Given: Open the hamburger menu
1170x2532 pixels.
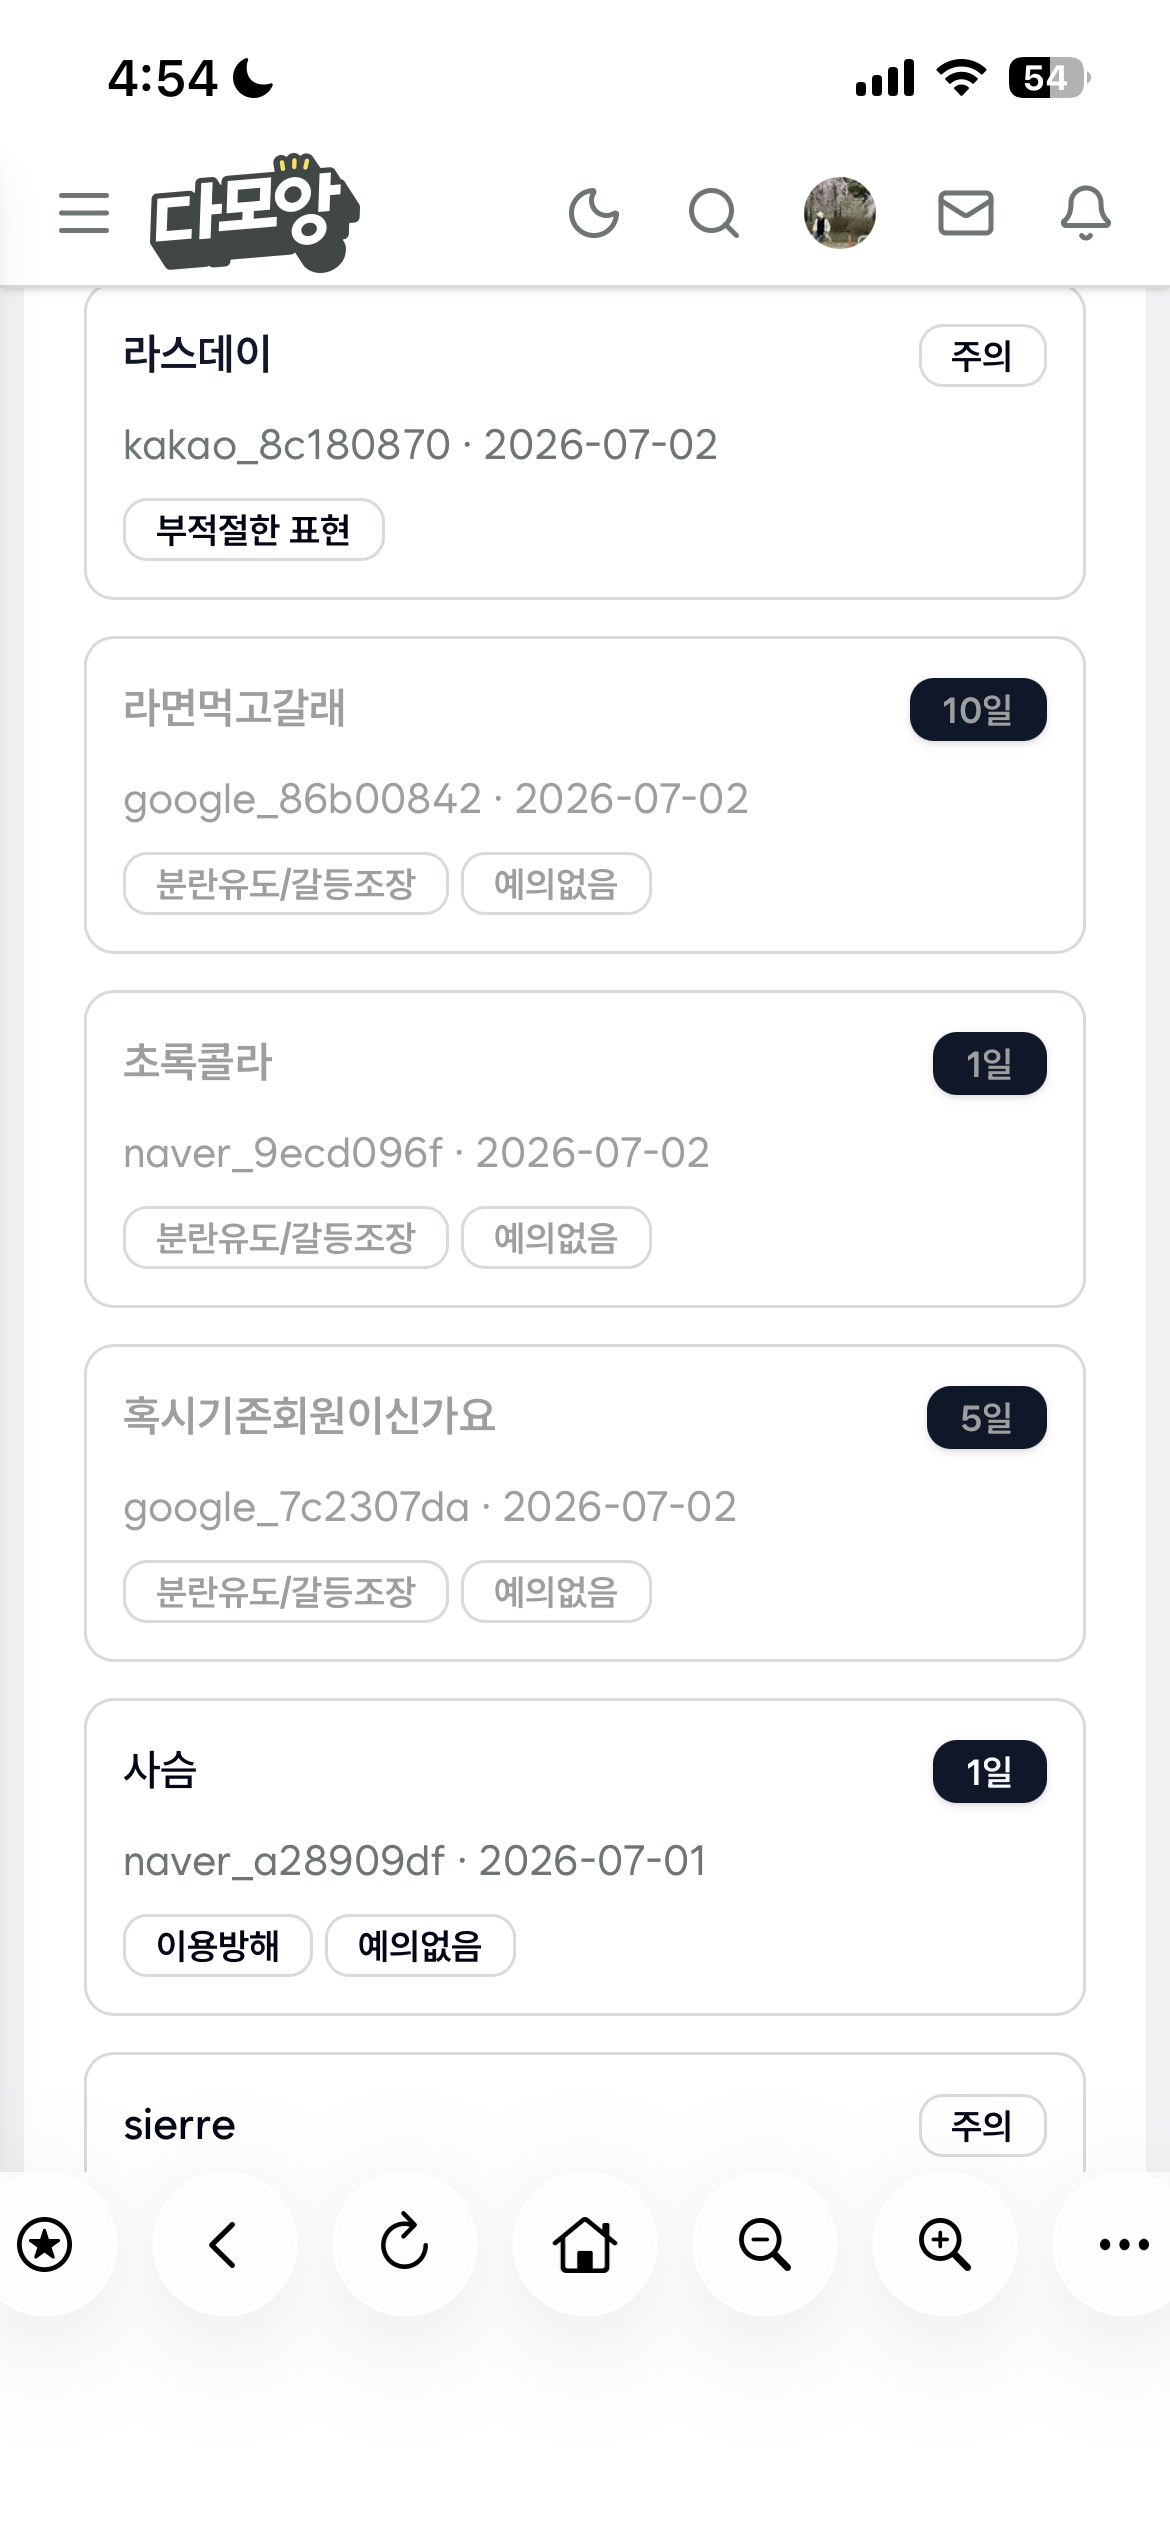Looking at the screenshot, I should pos(84,213).
